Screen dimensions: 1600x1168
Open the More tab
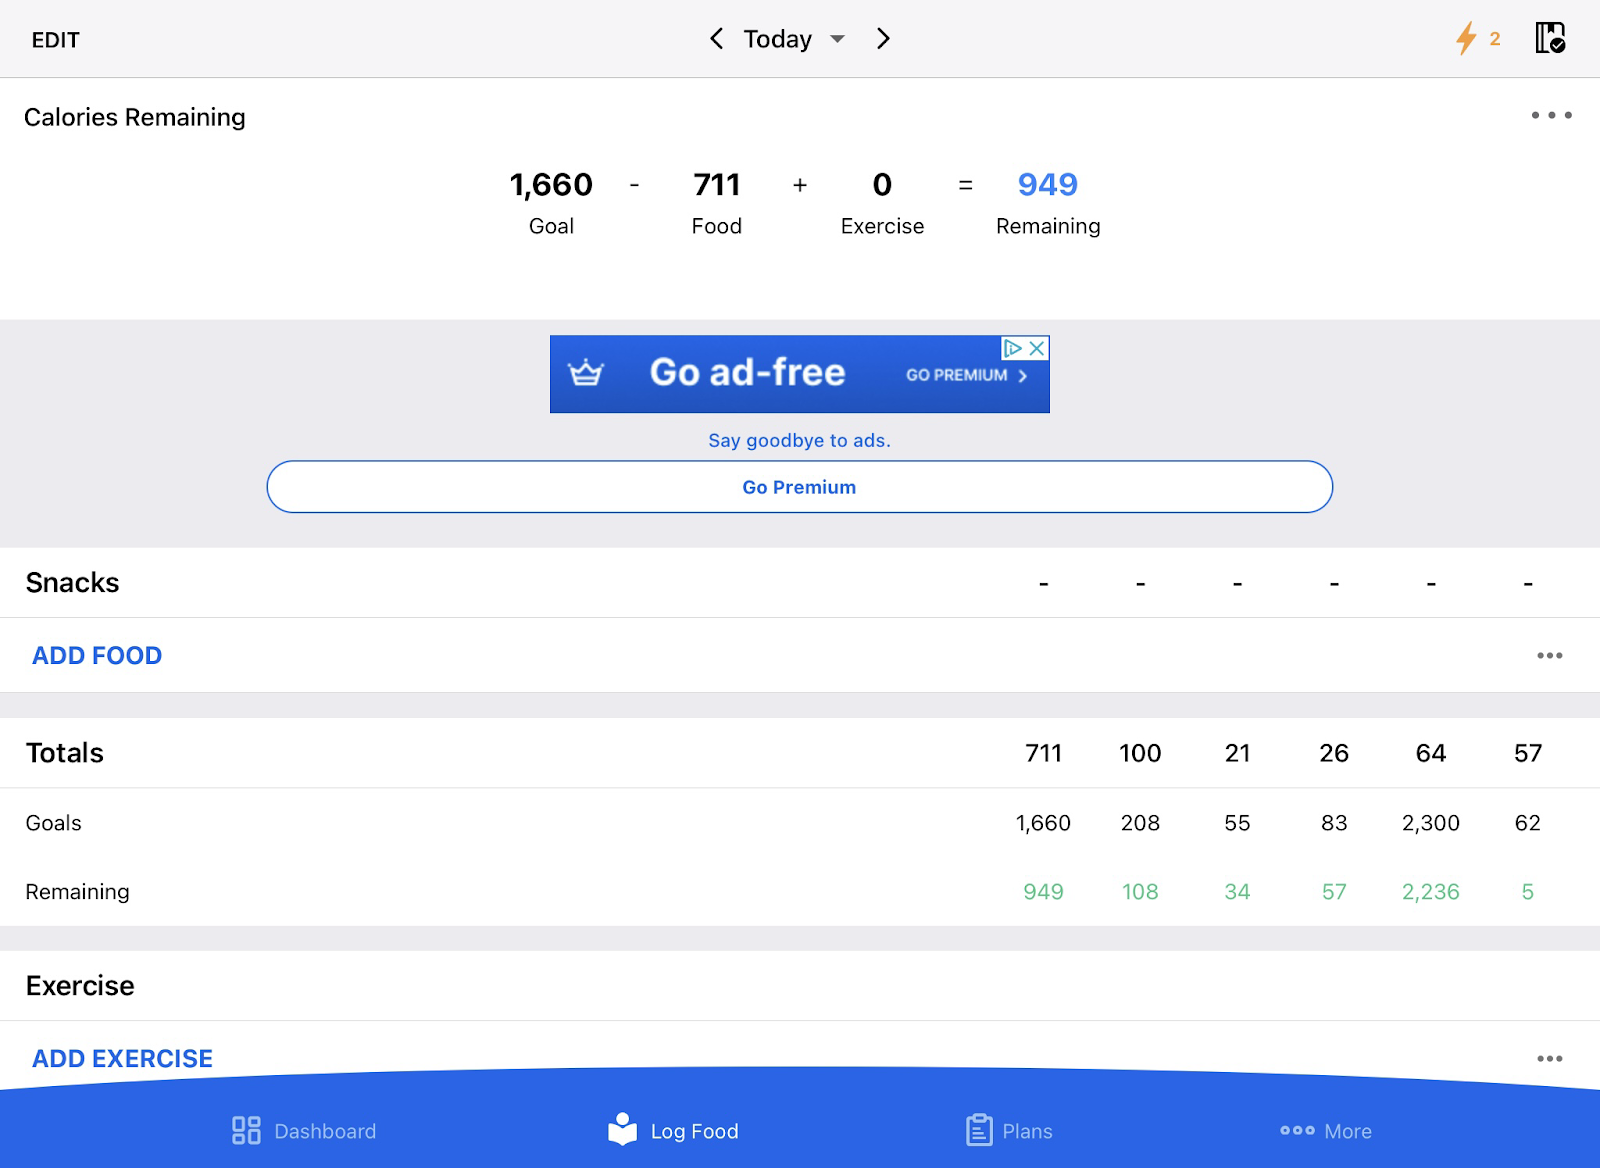point(1326,1131)
